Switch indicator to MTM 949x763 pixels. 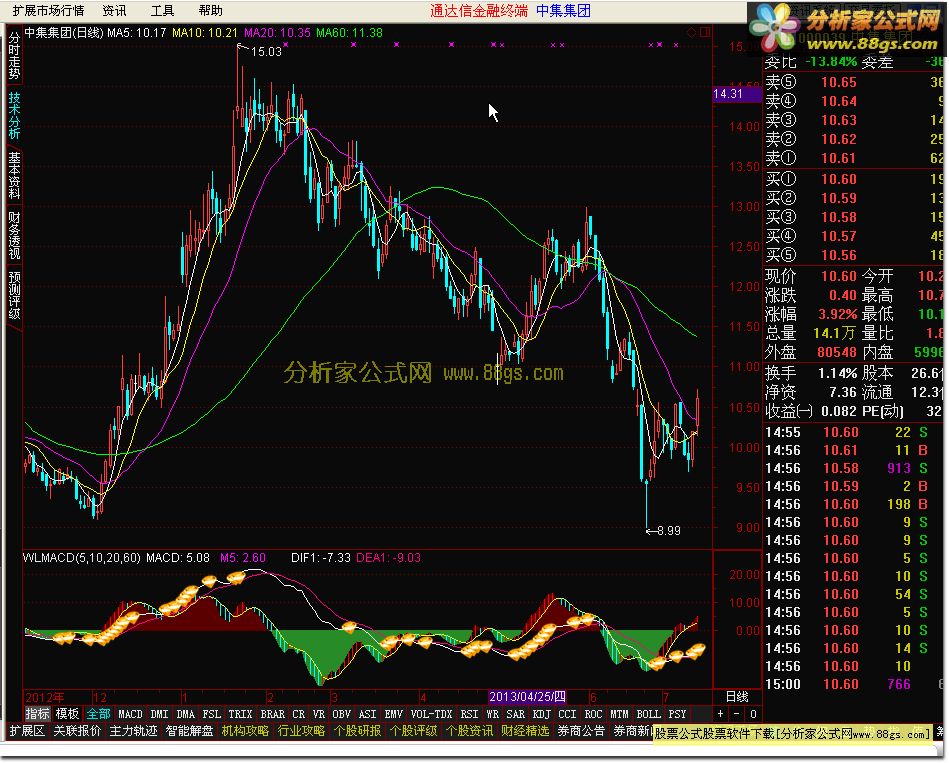619,714
